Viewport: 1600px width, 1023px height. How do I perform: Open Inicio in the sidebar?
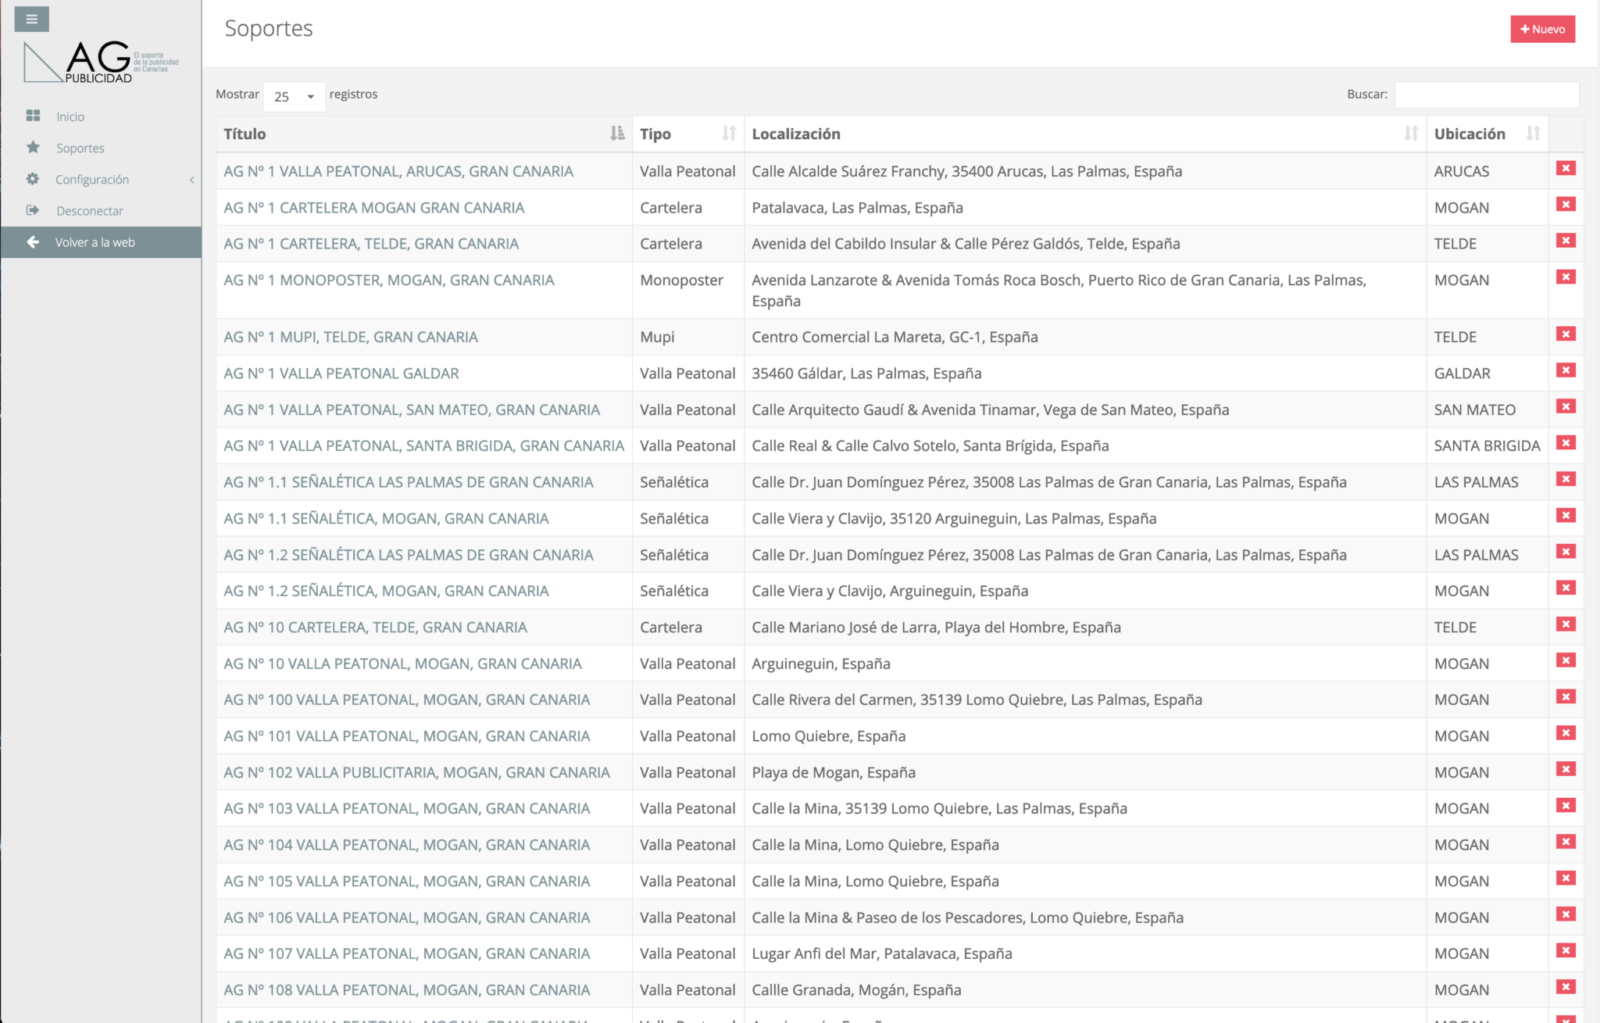pyautogui.click(x=70, y=117)
